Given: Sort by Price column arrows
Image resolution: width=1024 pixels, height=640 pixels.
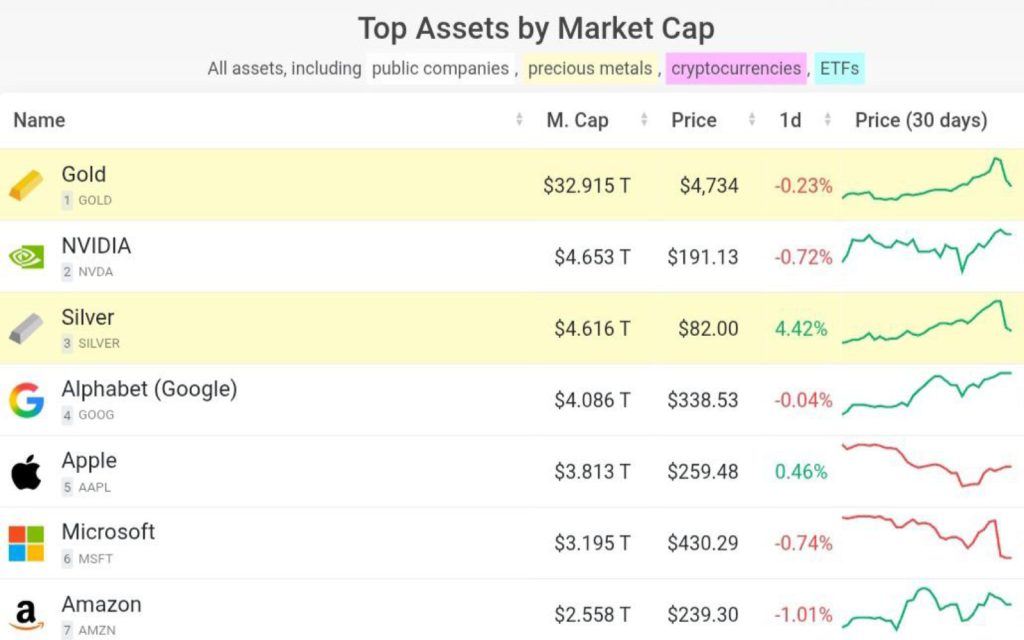Looking at the screenshot, I should 751,120.
